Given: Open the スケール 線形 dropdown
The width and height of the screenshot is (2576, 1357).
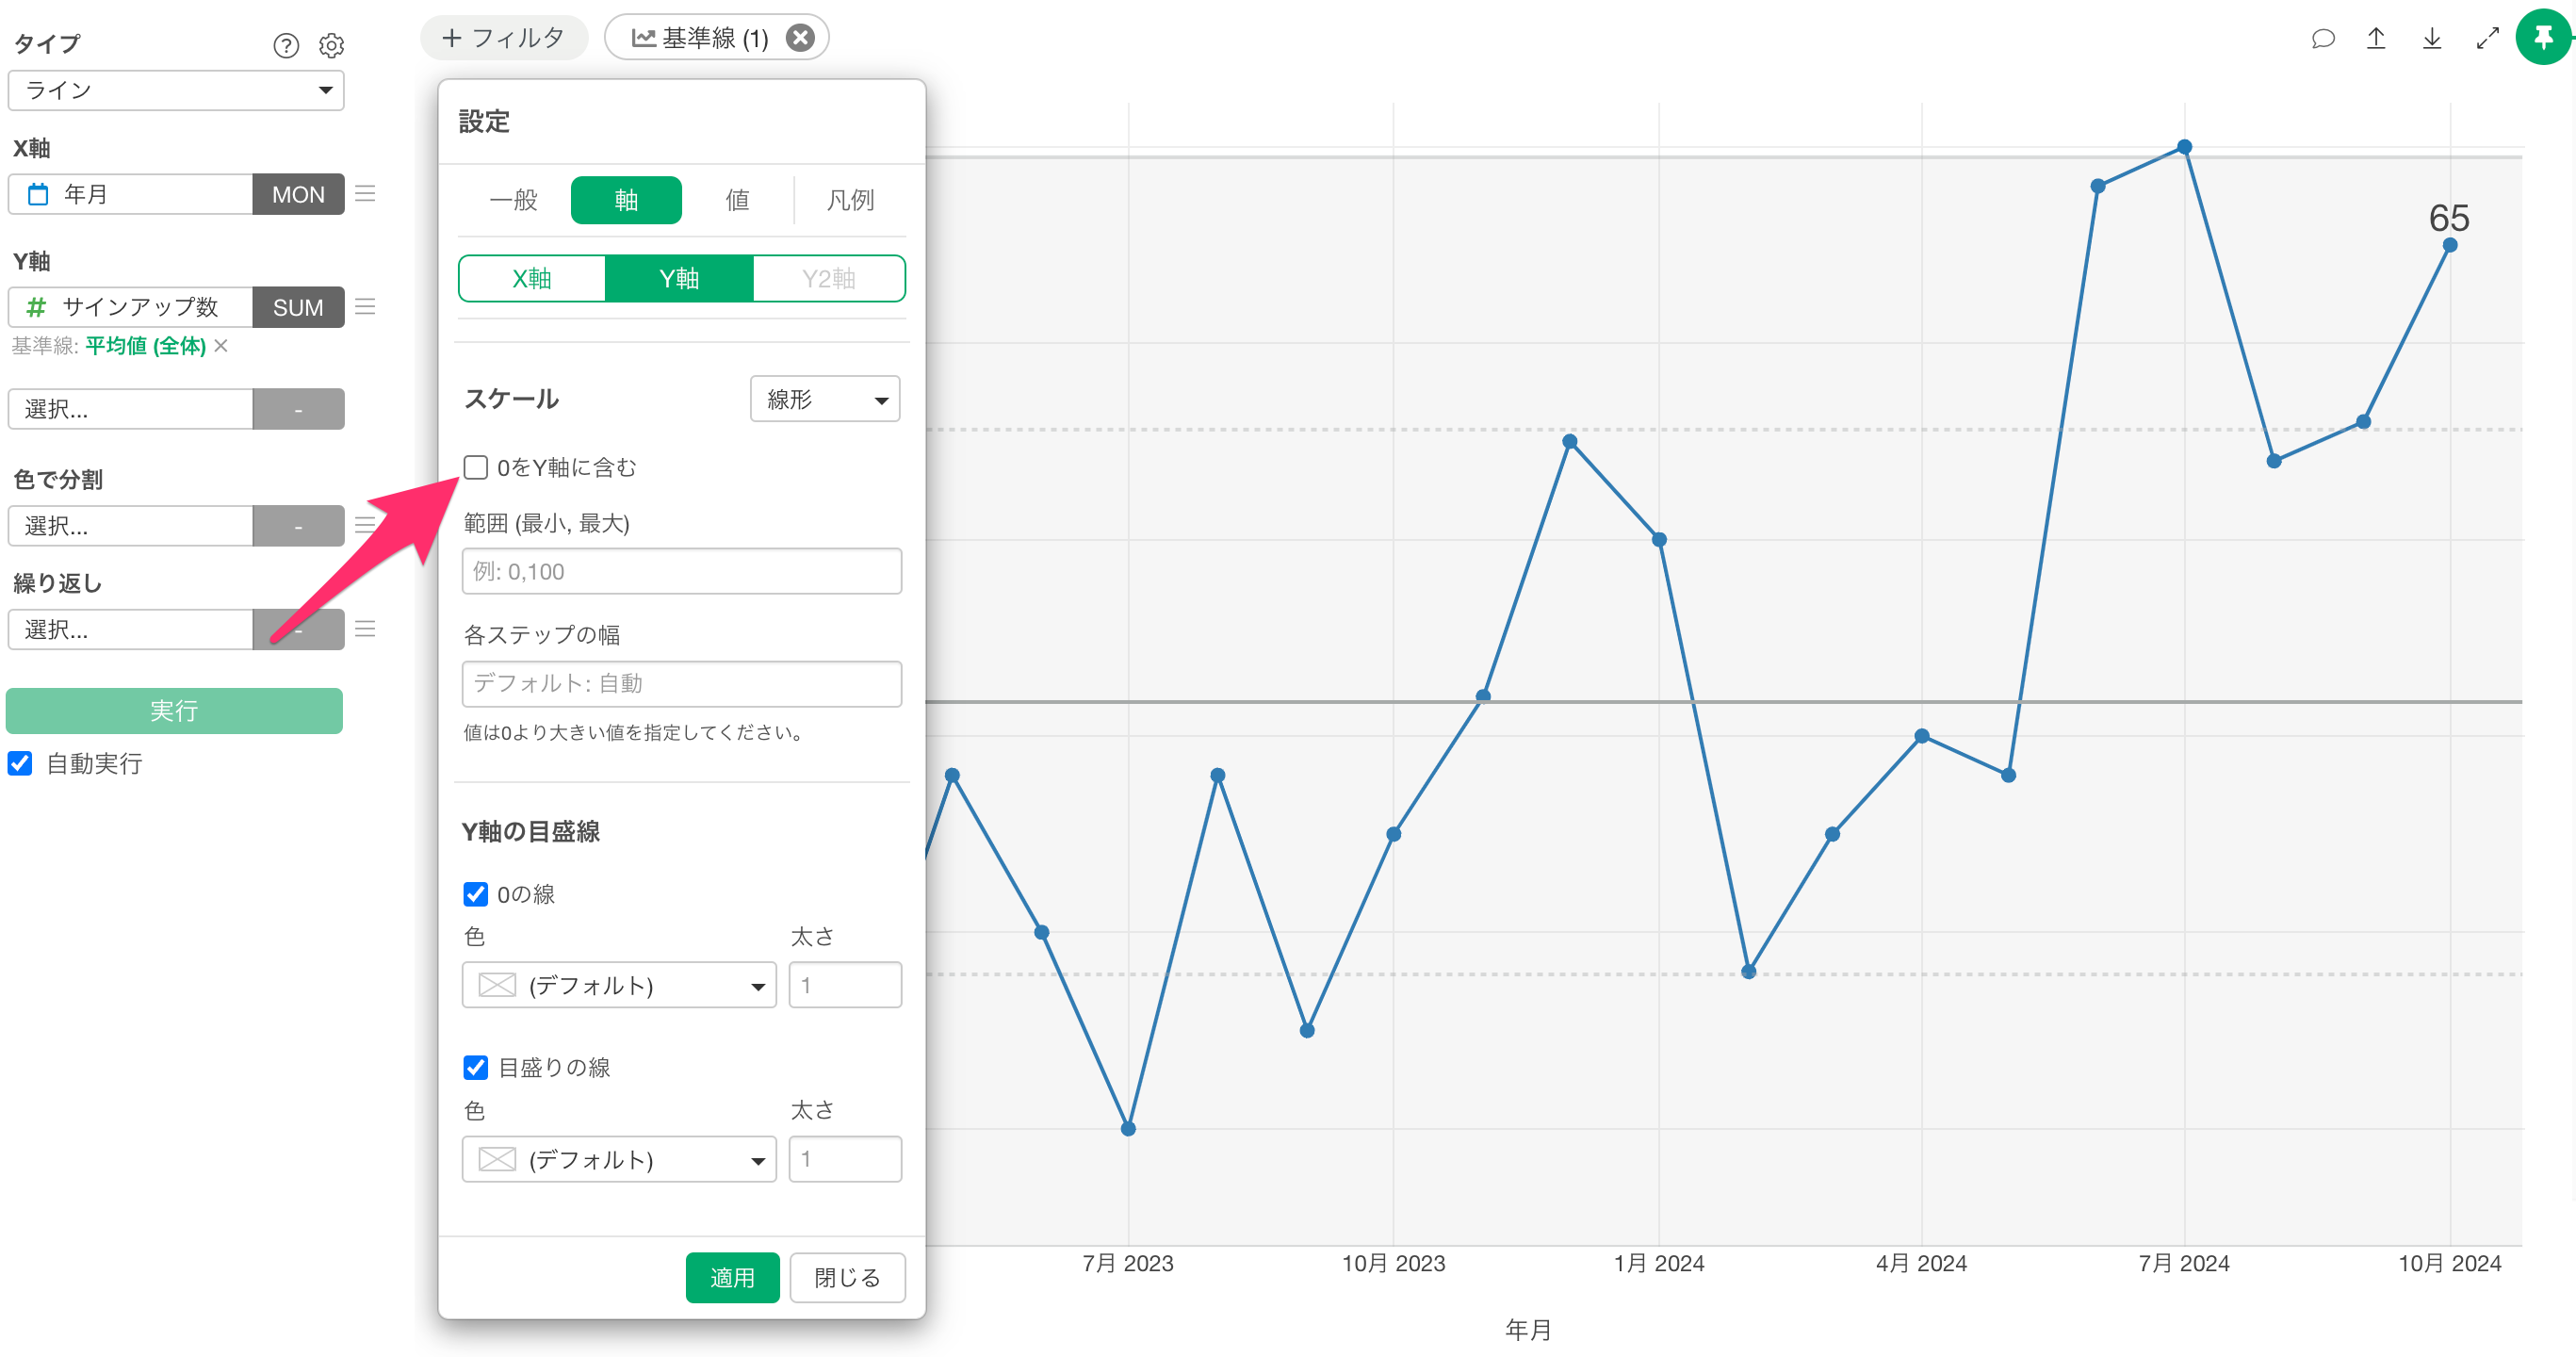Looking at the screenshot, I should [825, 399].
